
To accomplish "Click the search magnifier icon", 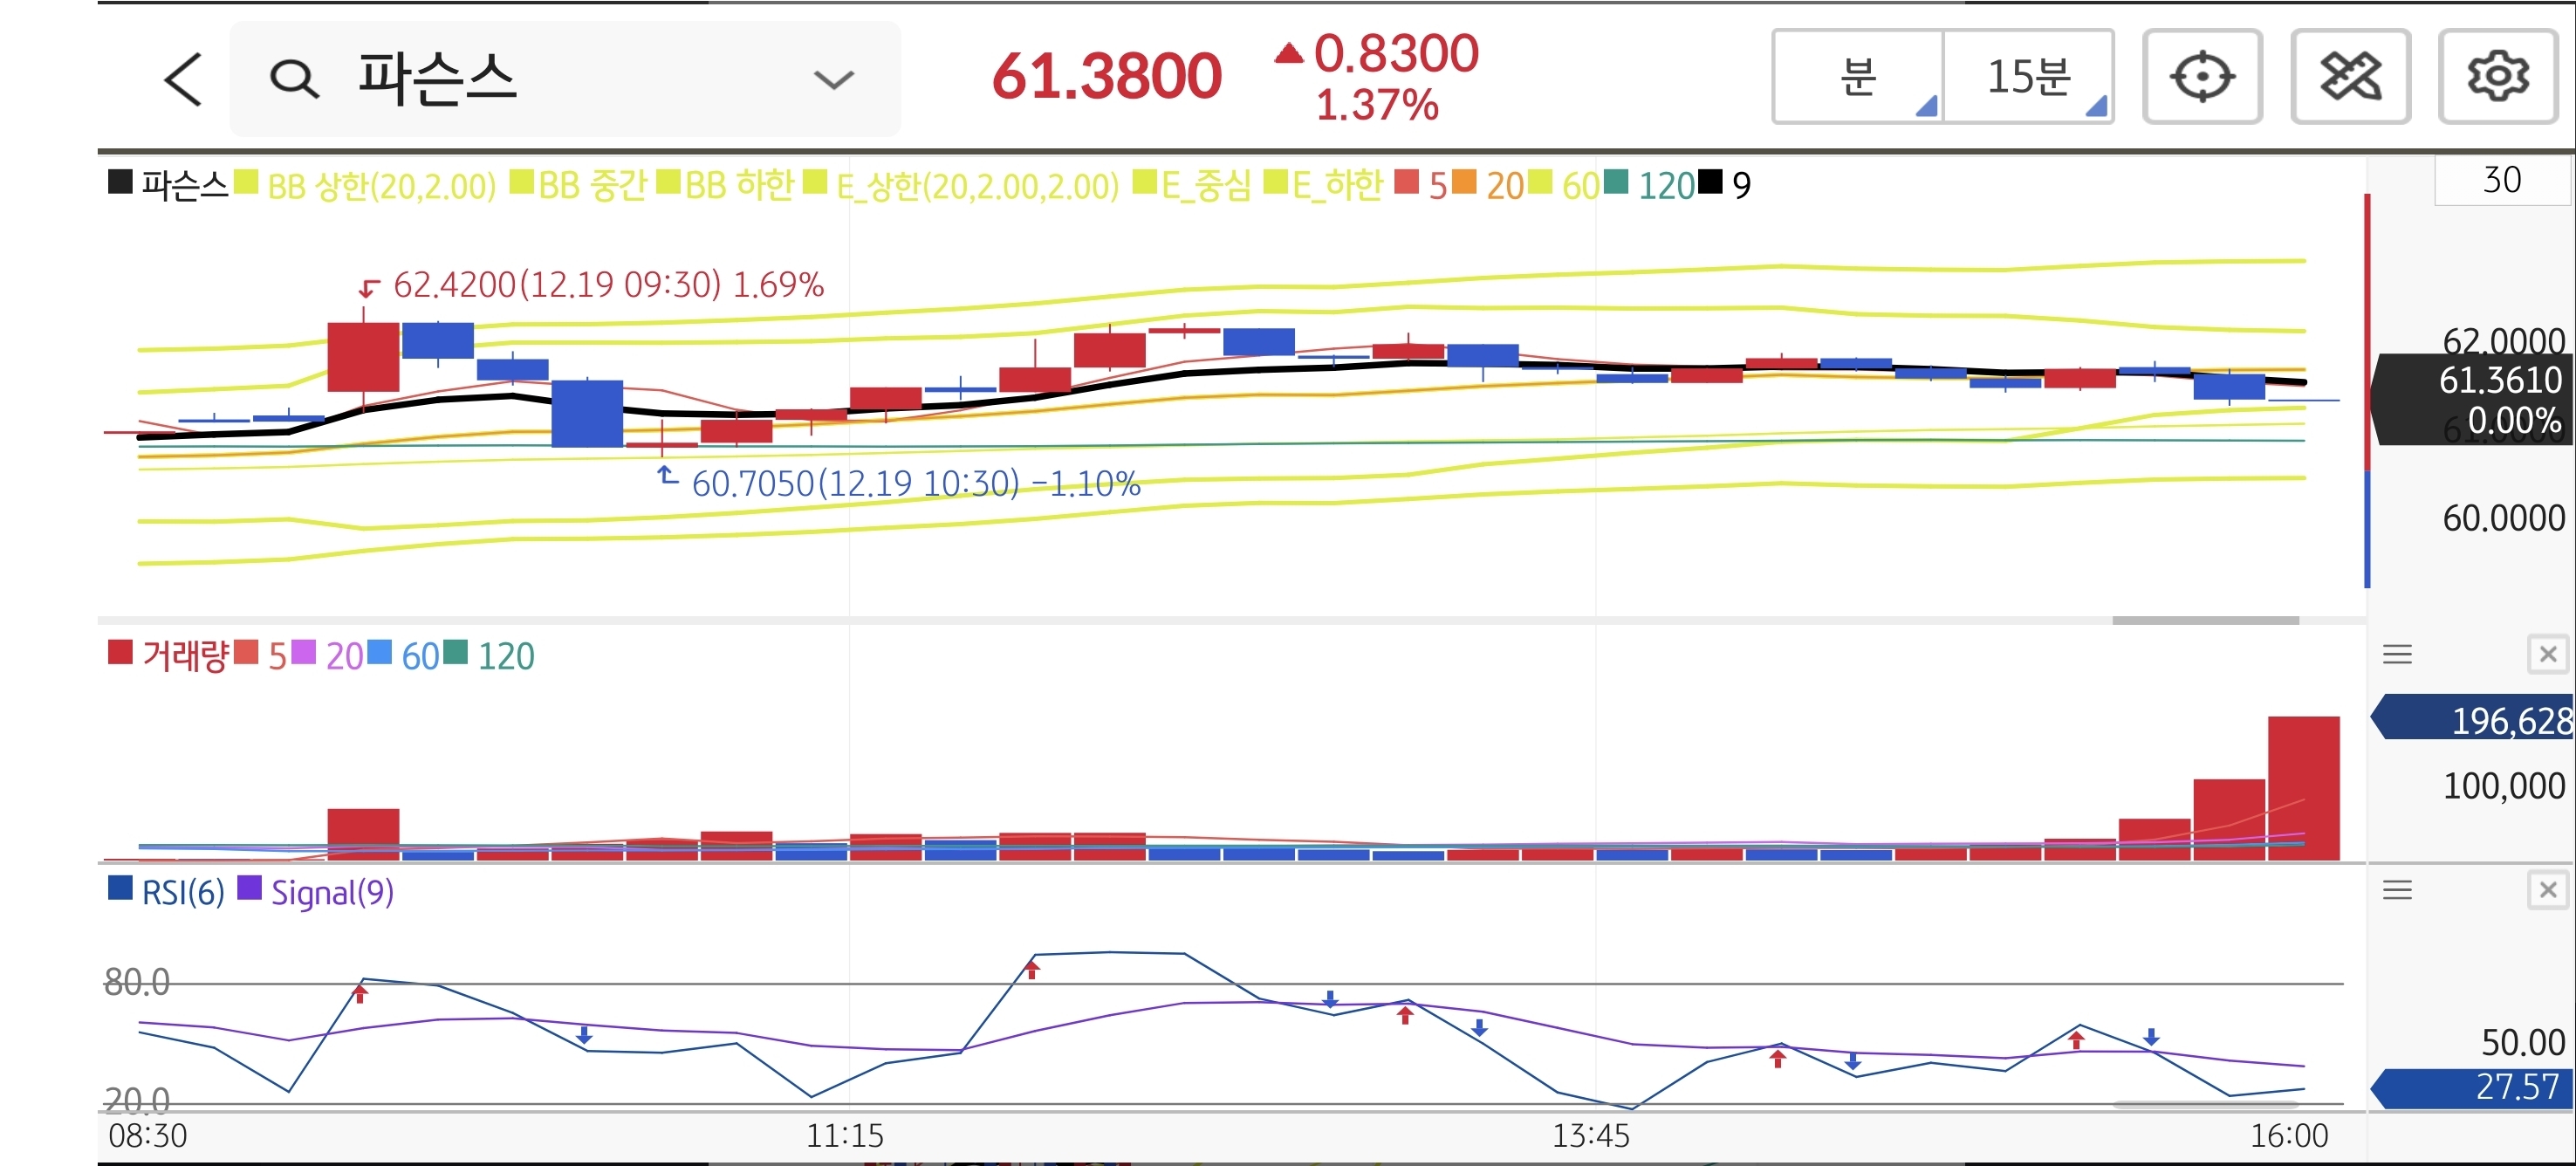I will [294, 80].
